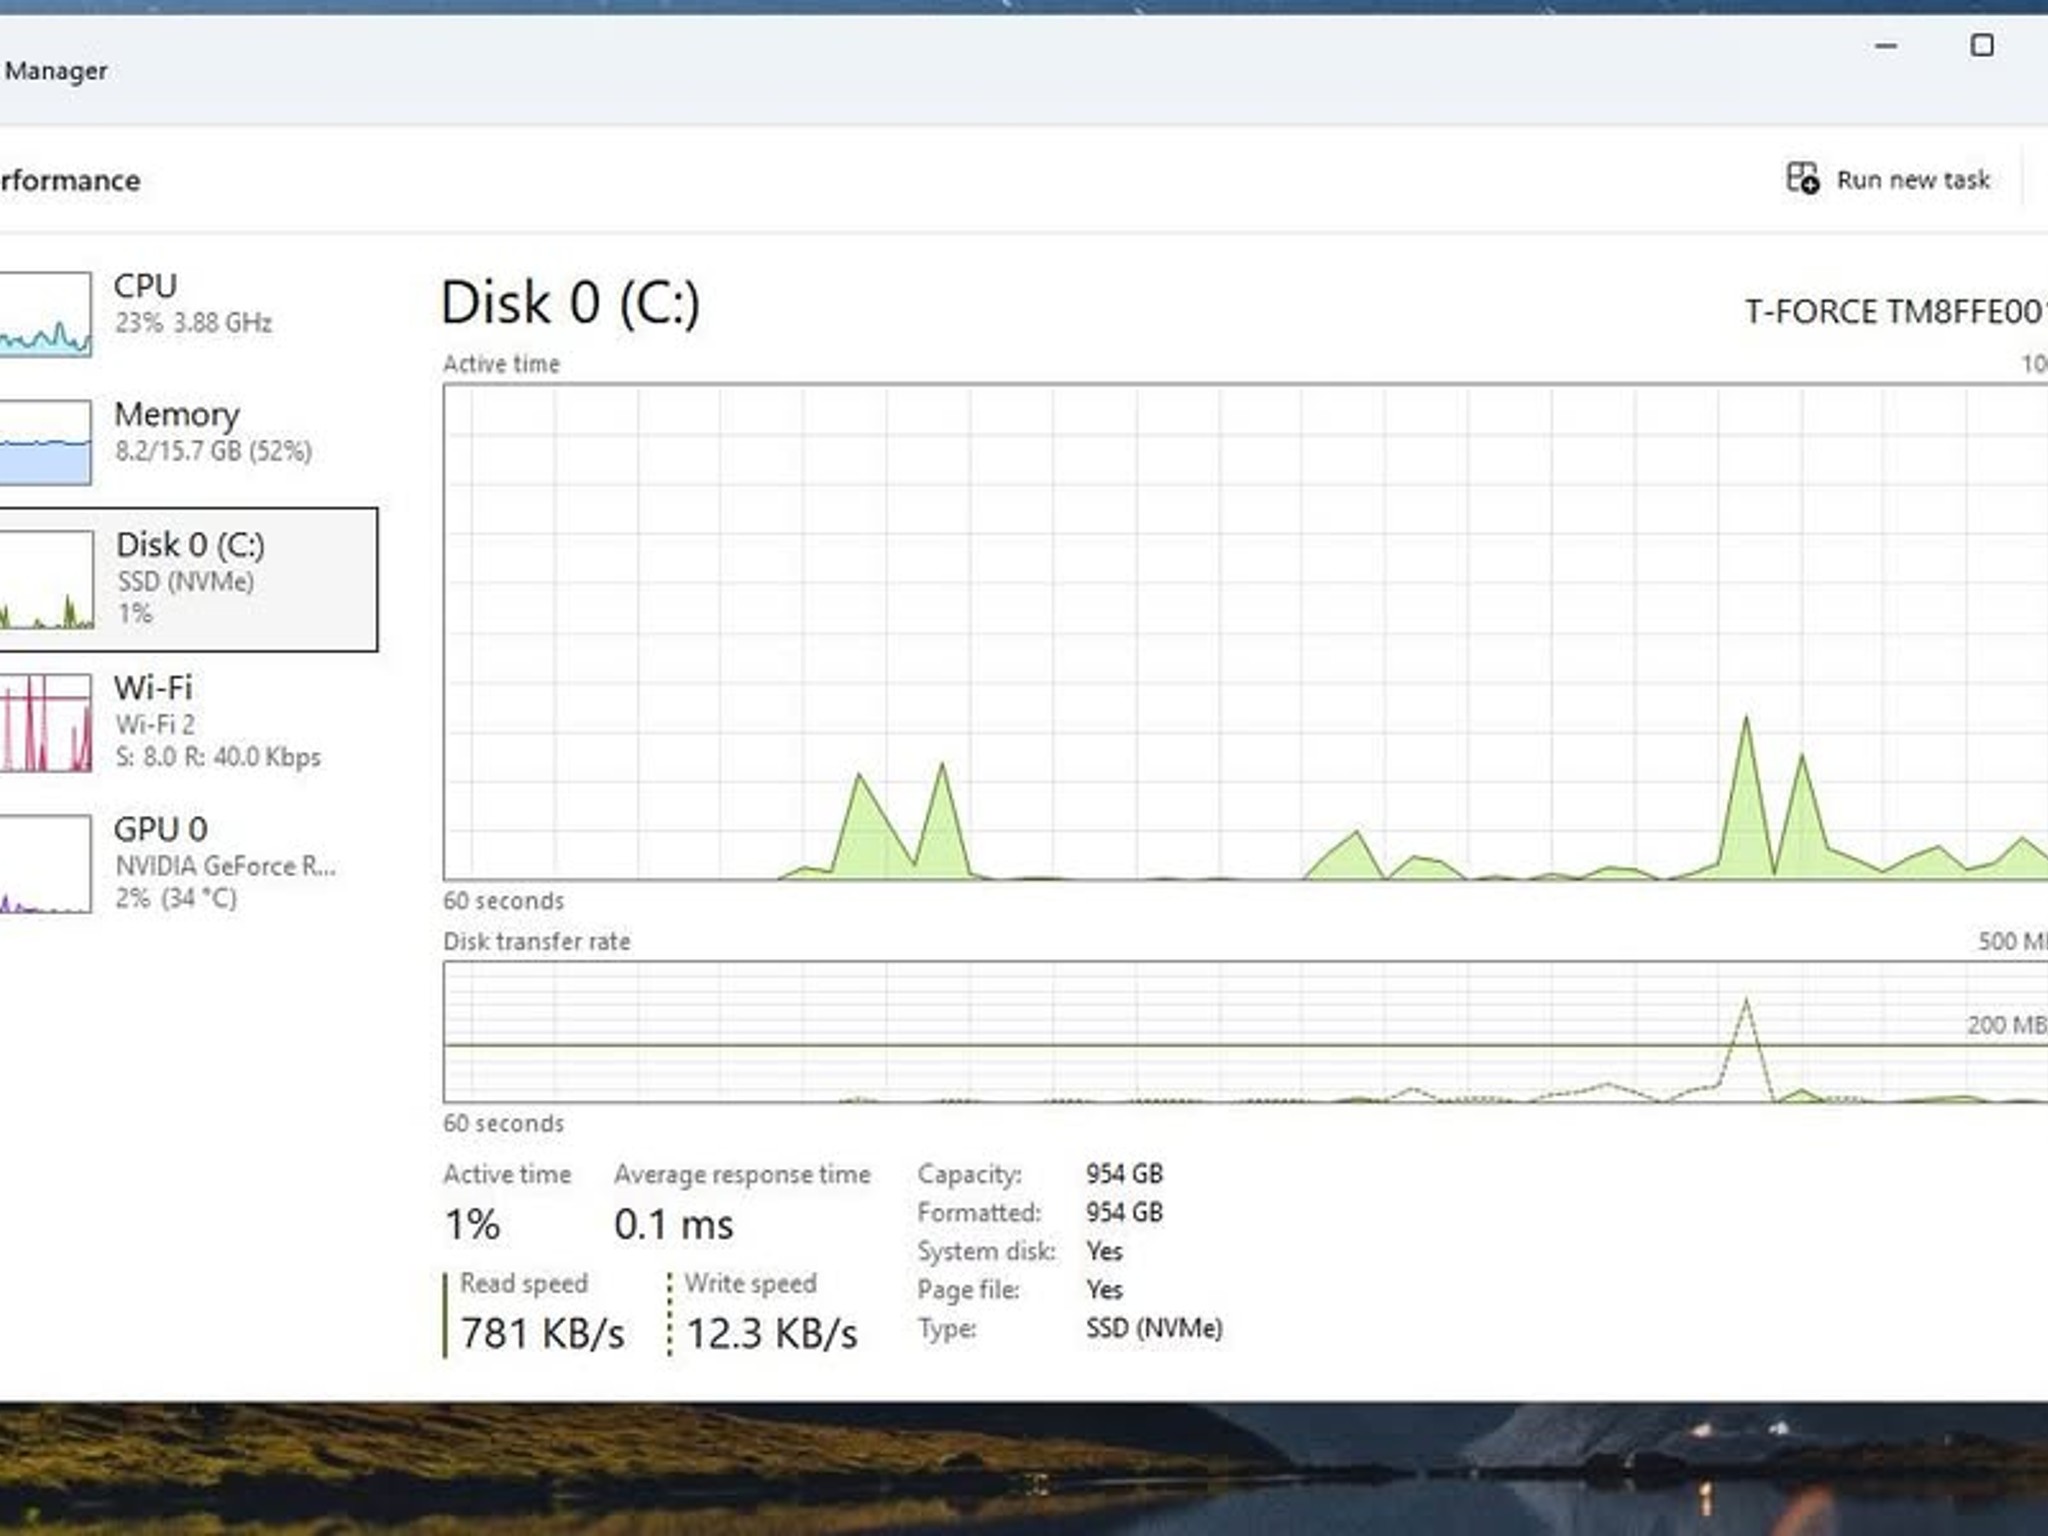This screenshot has height=1536, width=2048.
Task: Minimize the Task Manager window
Action: (x=1886, y=46)
